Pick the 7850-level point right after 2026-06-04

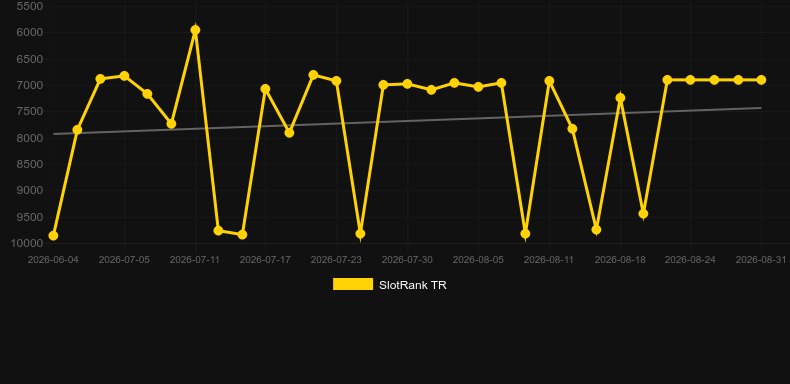pos(77,130)
